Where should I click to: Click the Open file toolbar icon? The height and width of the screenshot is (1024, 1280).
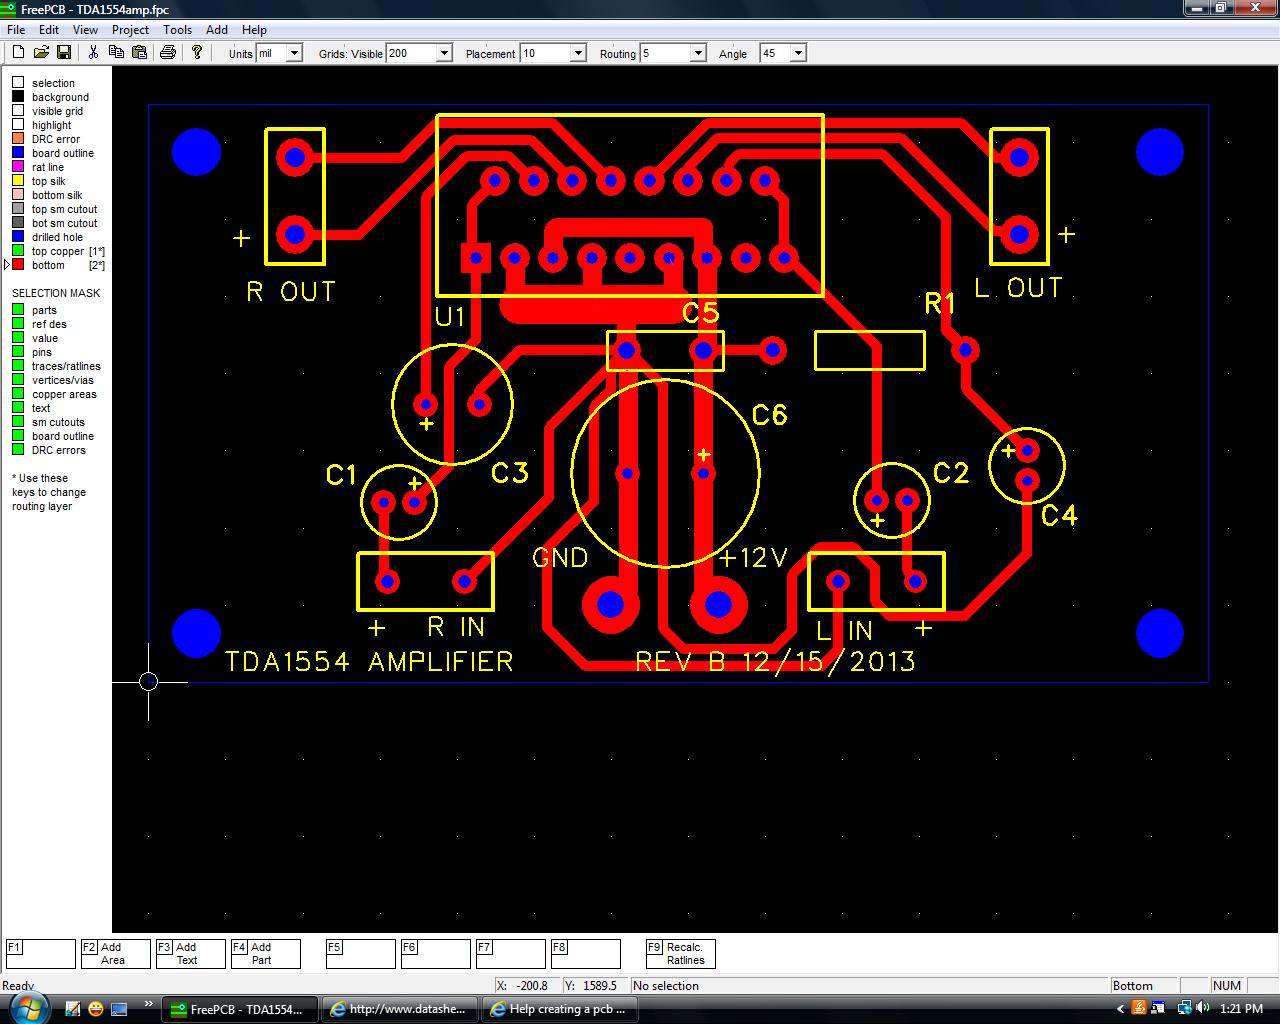click(x=41, y=52)
